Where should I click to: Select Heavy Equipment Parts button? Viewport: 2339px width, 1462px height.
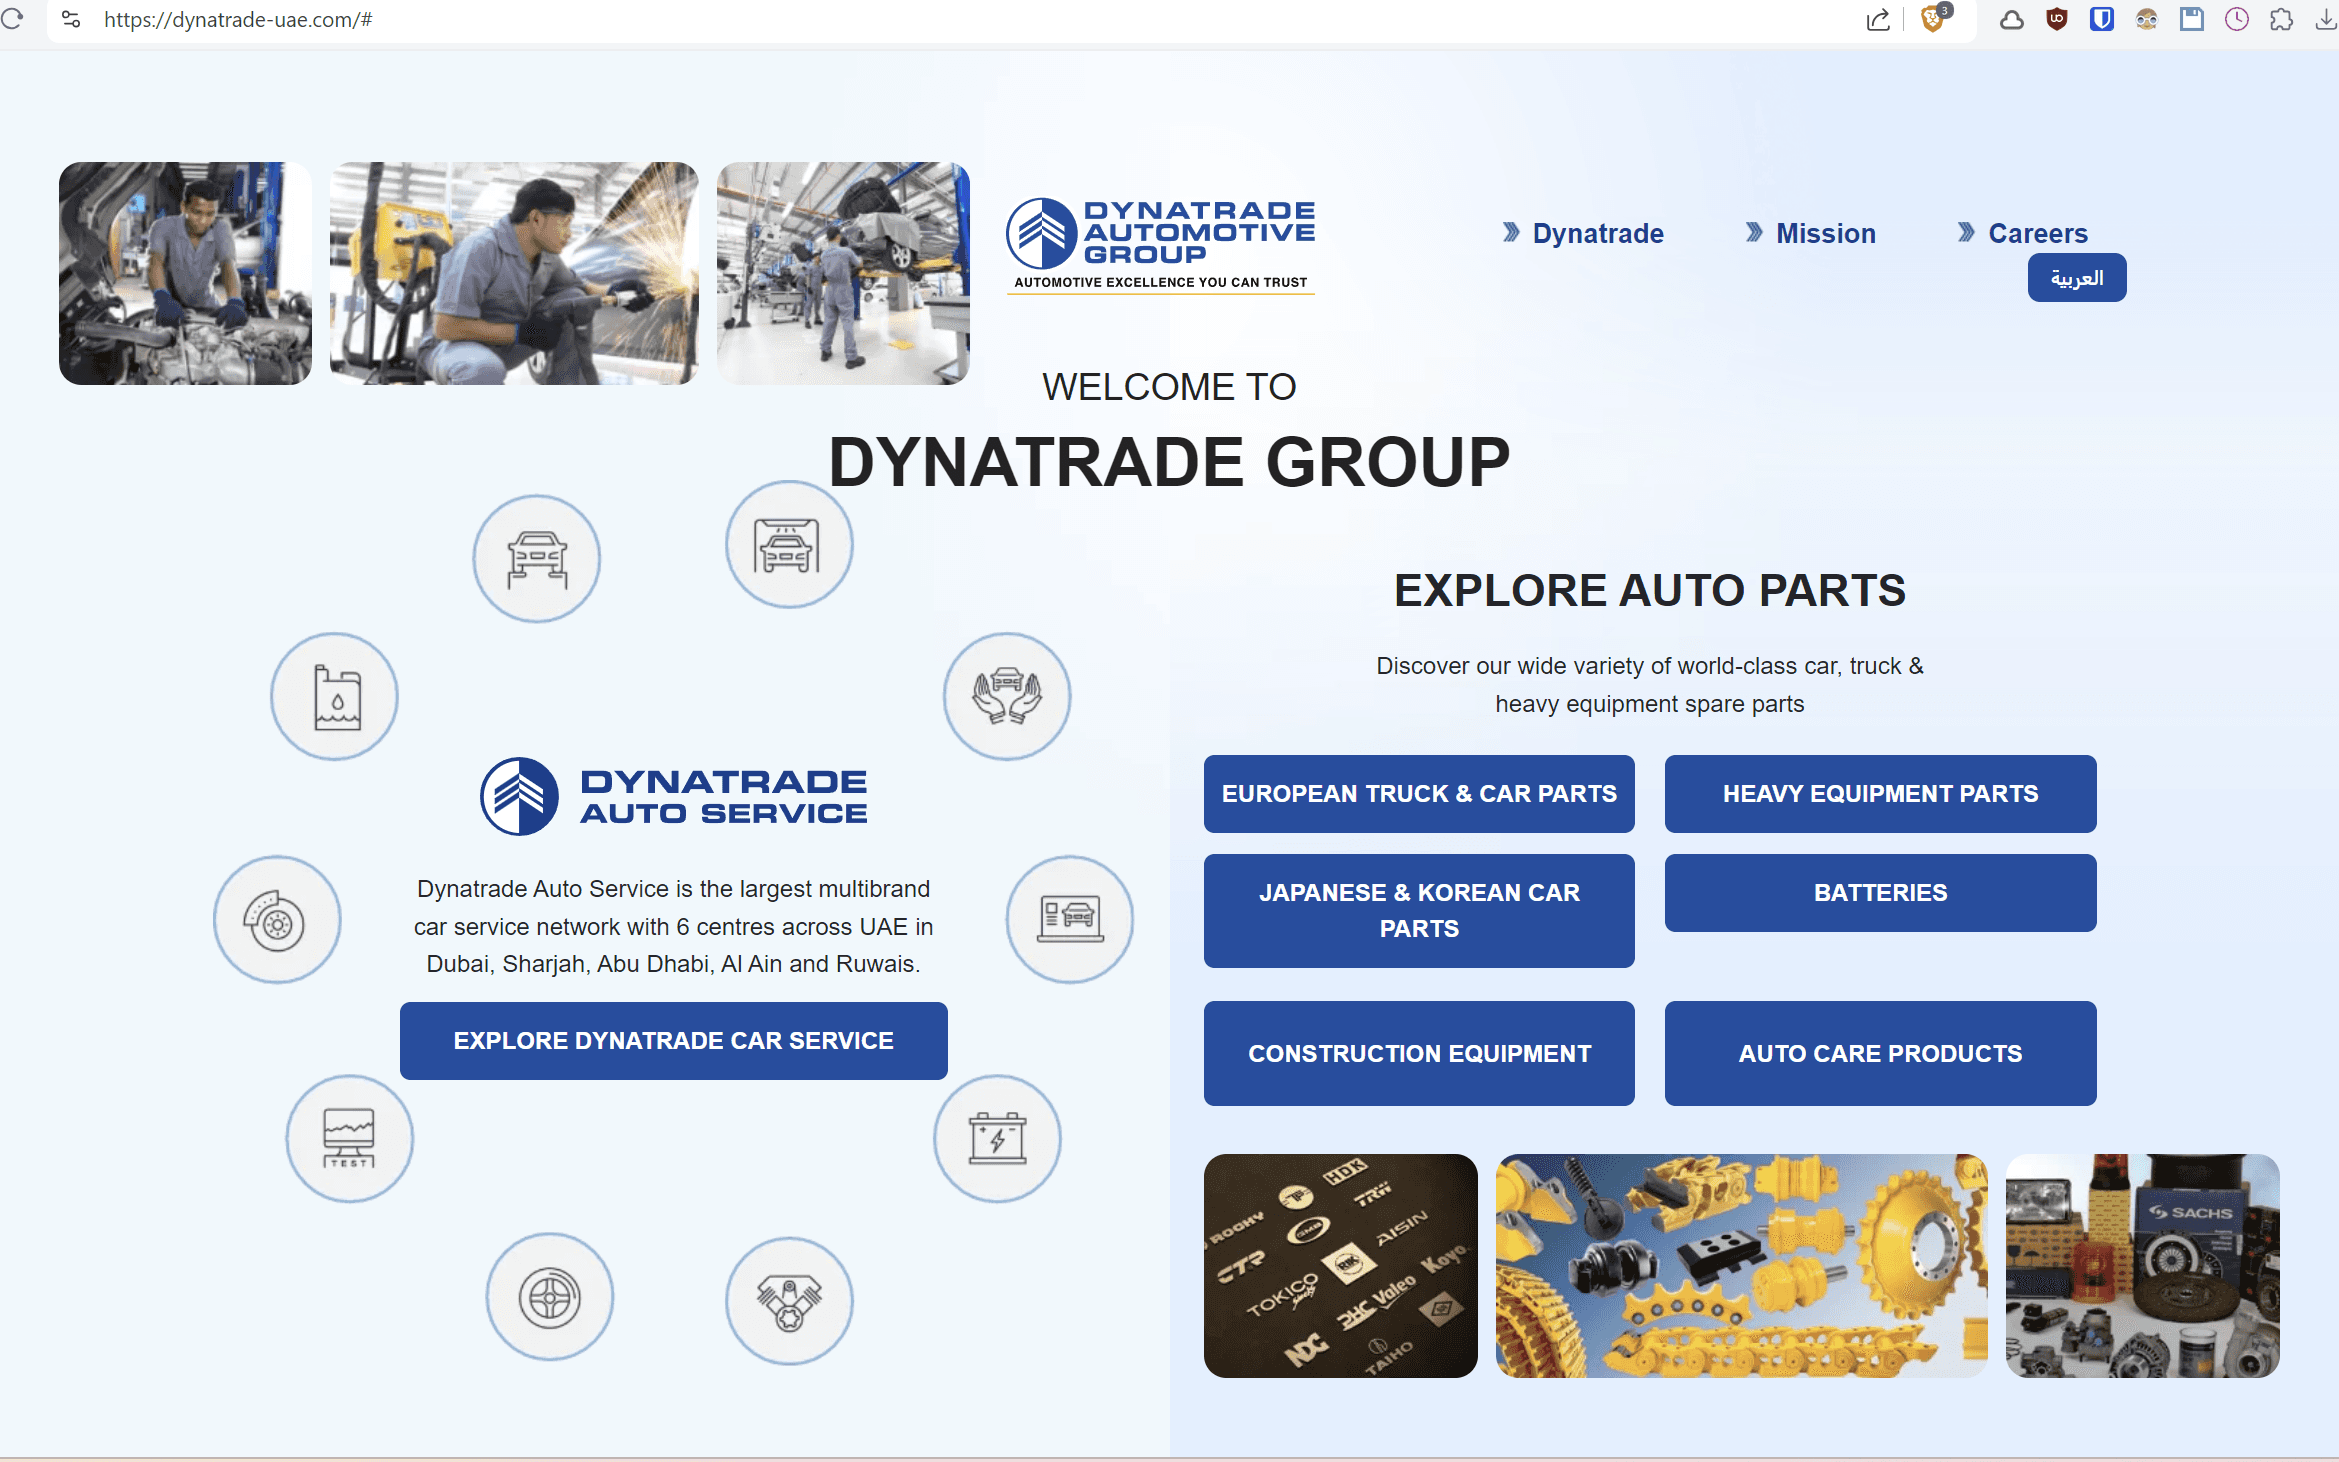point(1880,794)
